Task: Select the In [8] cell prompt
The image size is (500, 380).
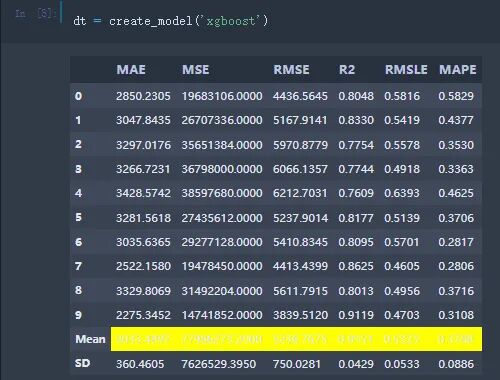Action: (x=34, y=14)
